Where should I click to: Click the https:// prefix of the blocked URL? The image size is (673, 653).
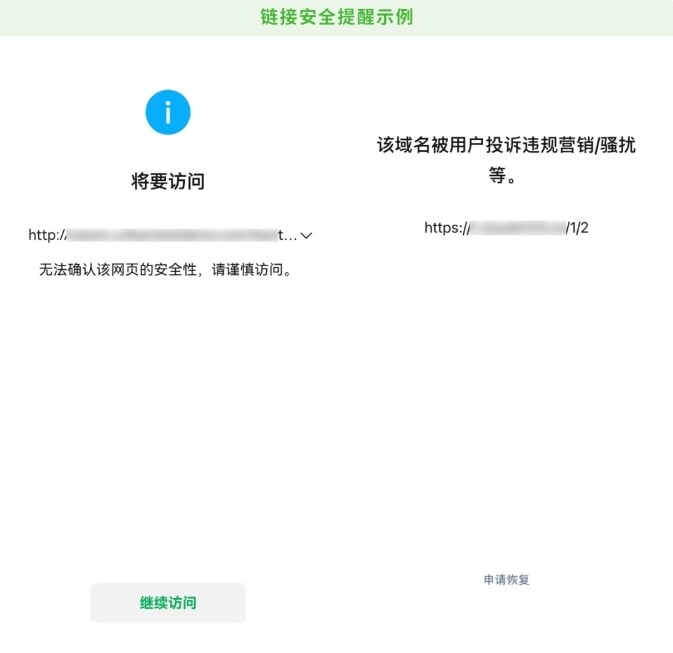[446, 228]
